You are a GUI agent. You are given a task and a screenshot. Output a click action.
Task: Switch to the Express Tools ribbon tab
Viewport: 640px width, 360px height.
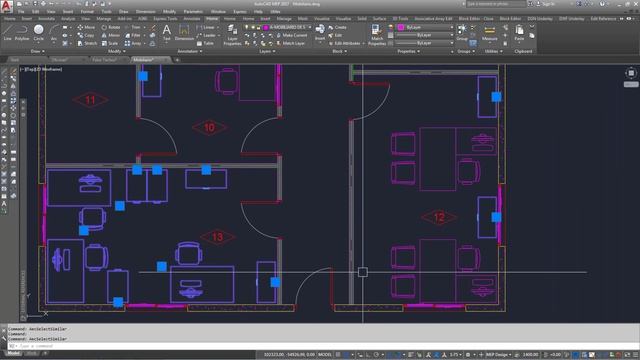tap(165, 19)
